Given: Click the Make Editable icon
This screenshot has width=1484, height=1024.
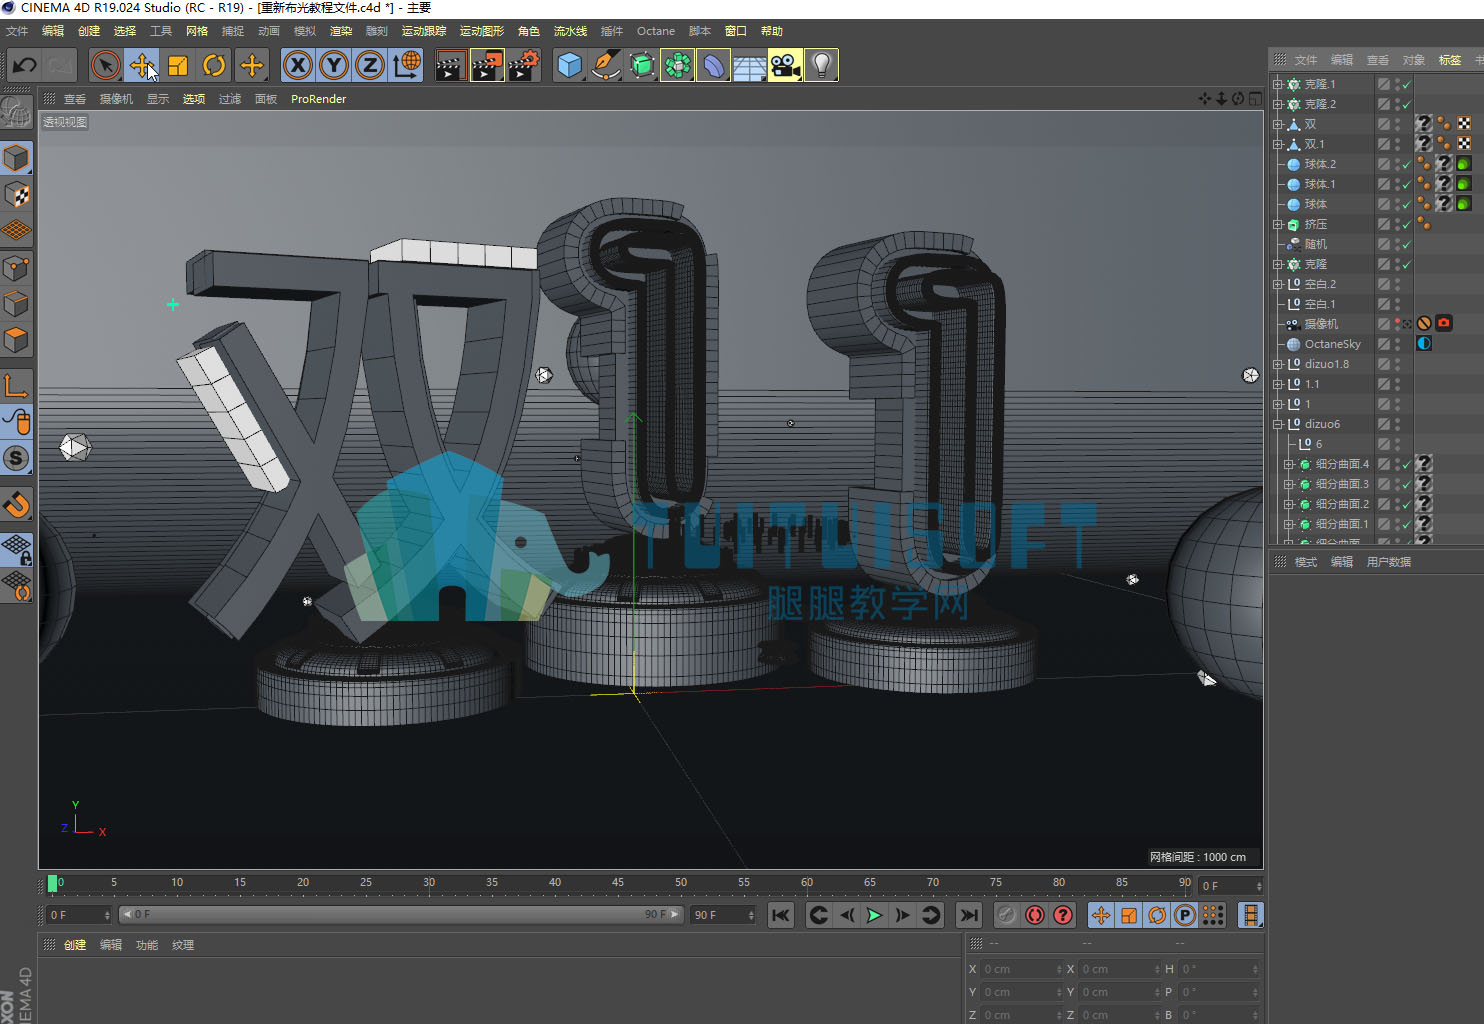Looking at the screenshot, I should (16, 113).
